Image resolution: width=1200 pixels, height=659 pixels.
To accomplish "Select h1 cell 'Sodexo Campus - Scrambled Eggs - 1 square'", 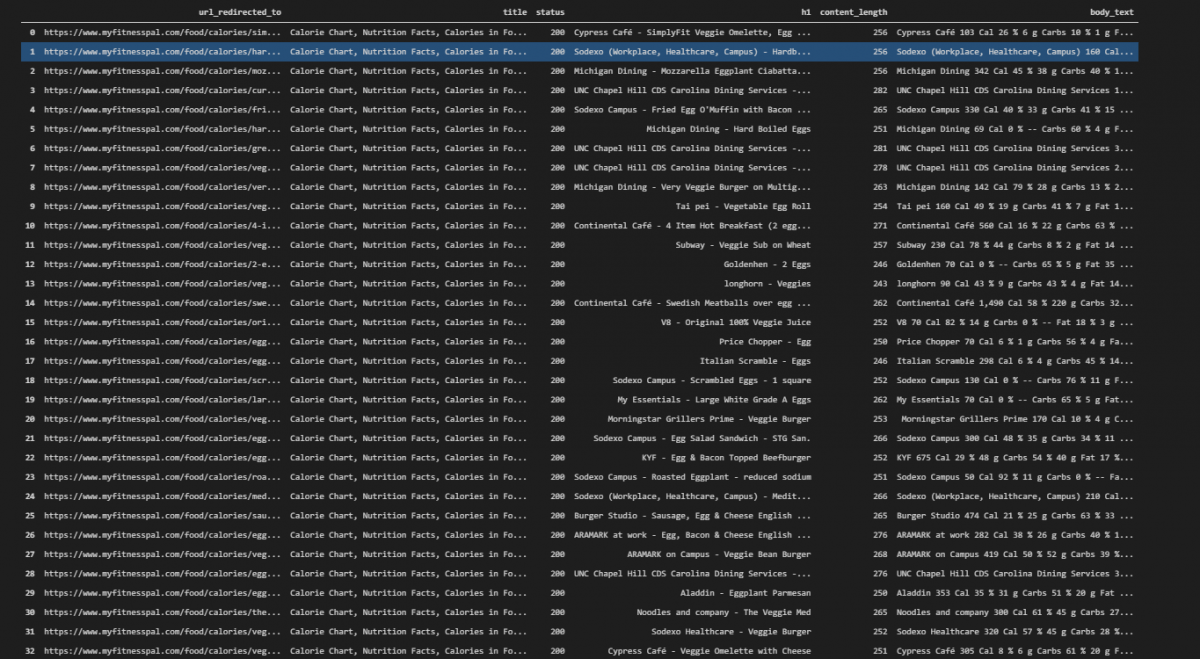I will (712, 380).
